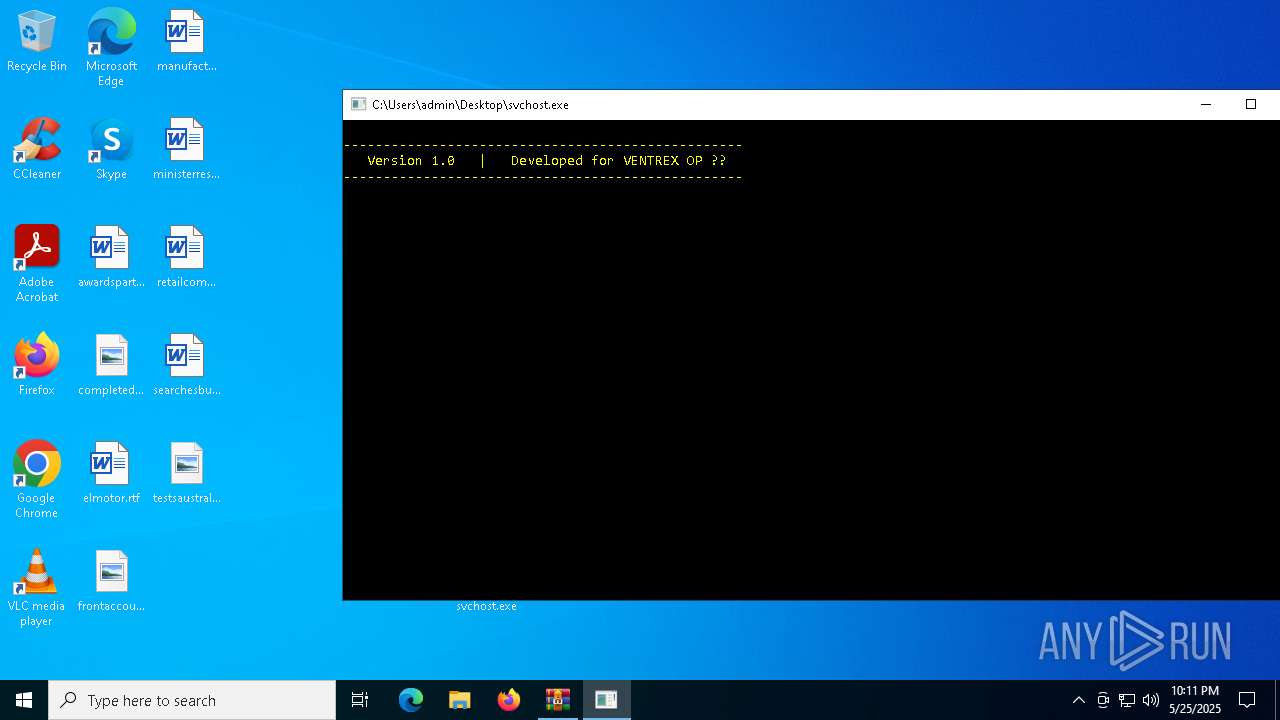Select the elmotor.rtf file
Viewport: 1280px width, 720px height.
tap(111, 474)
